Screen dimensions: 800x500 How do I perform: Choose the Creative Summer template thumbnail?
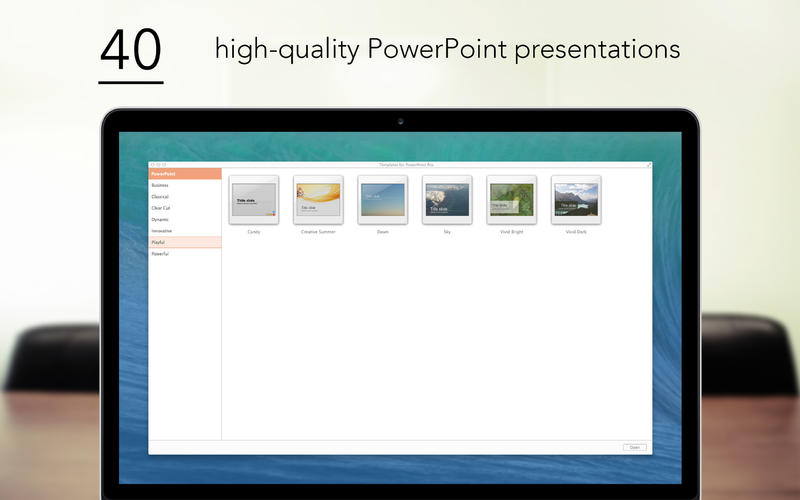pyautogui.click(x=317, y=200)
